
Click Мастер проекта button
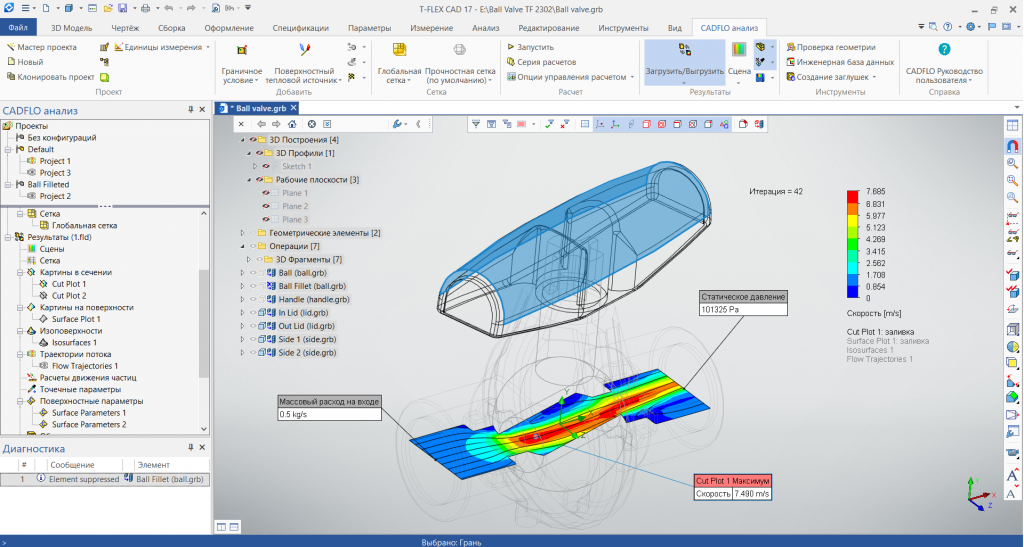(46, 47)
